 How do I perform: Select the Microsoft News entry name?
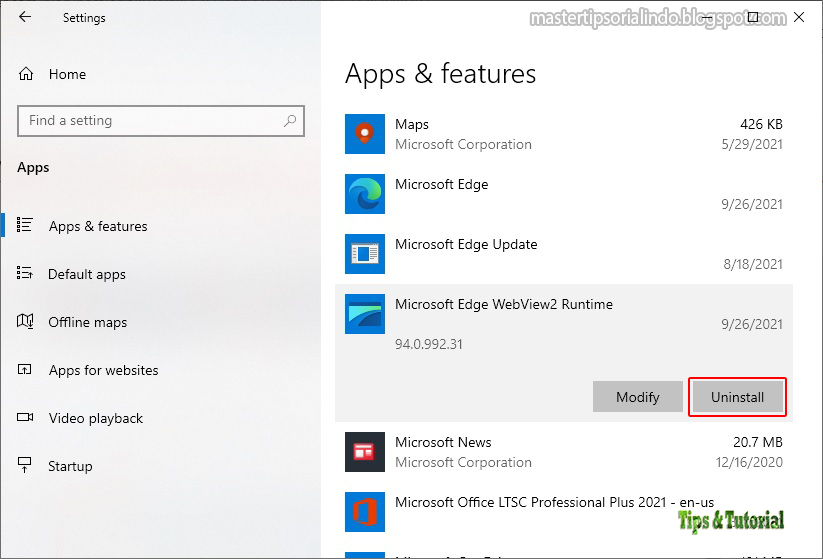pos(443,442)
